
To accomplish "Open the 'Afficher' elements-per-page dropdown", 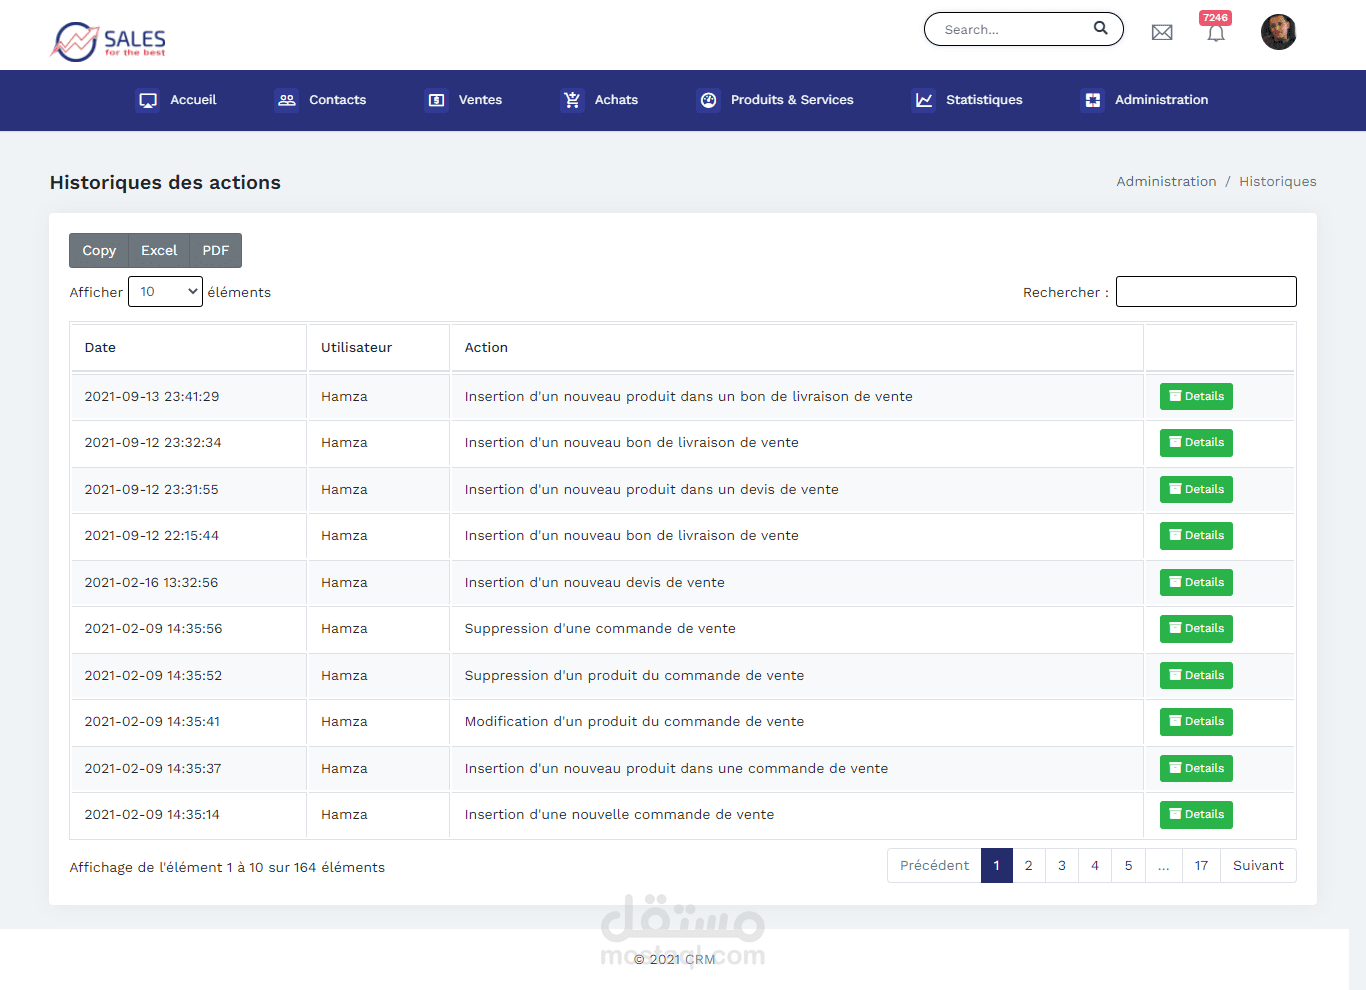I will pos(165,291).
